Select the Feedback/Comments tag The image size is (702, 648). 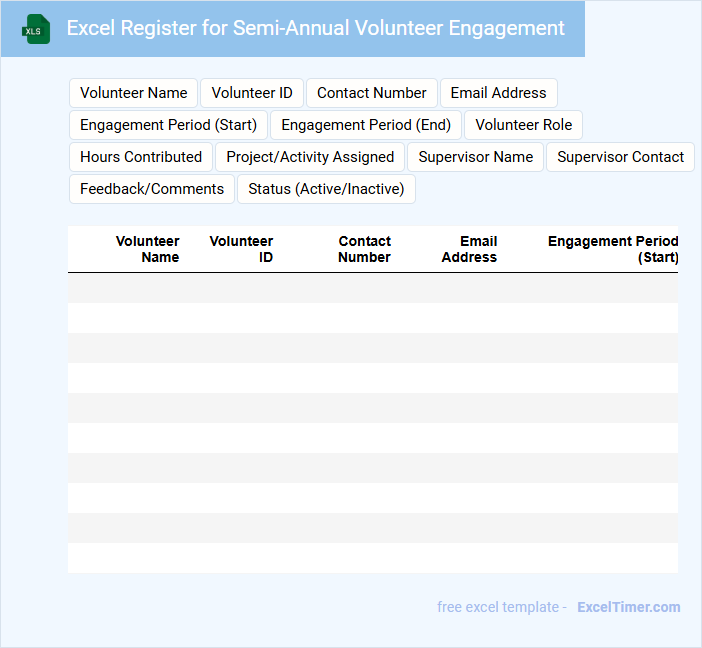click(152, 189)
